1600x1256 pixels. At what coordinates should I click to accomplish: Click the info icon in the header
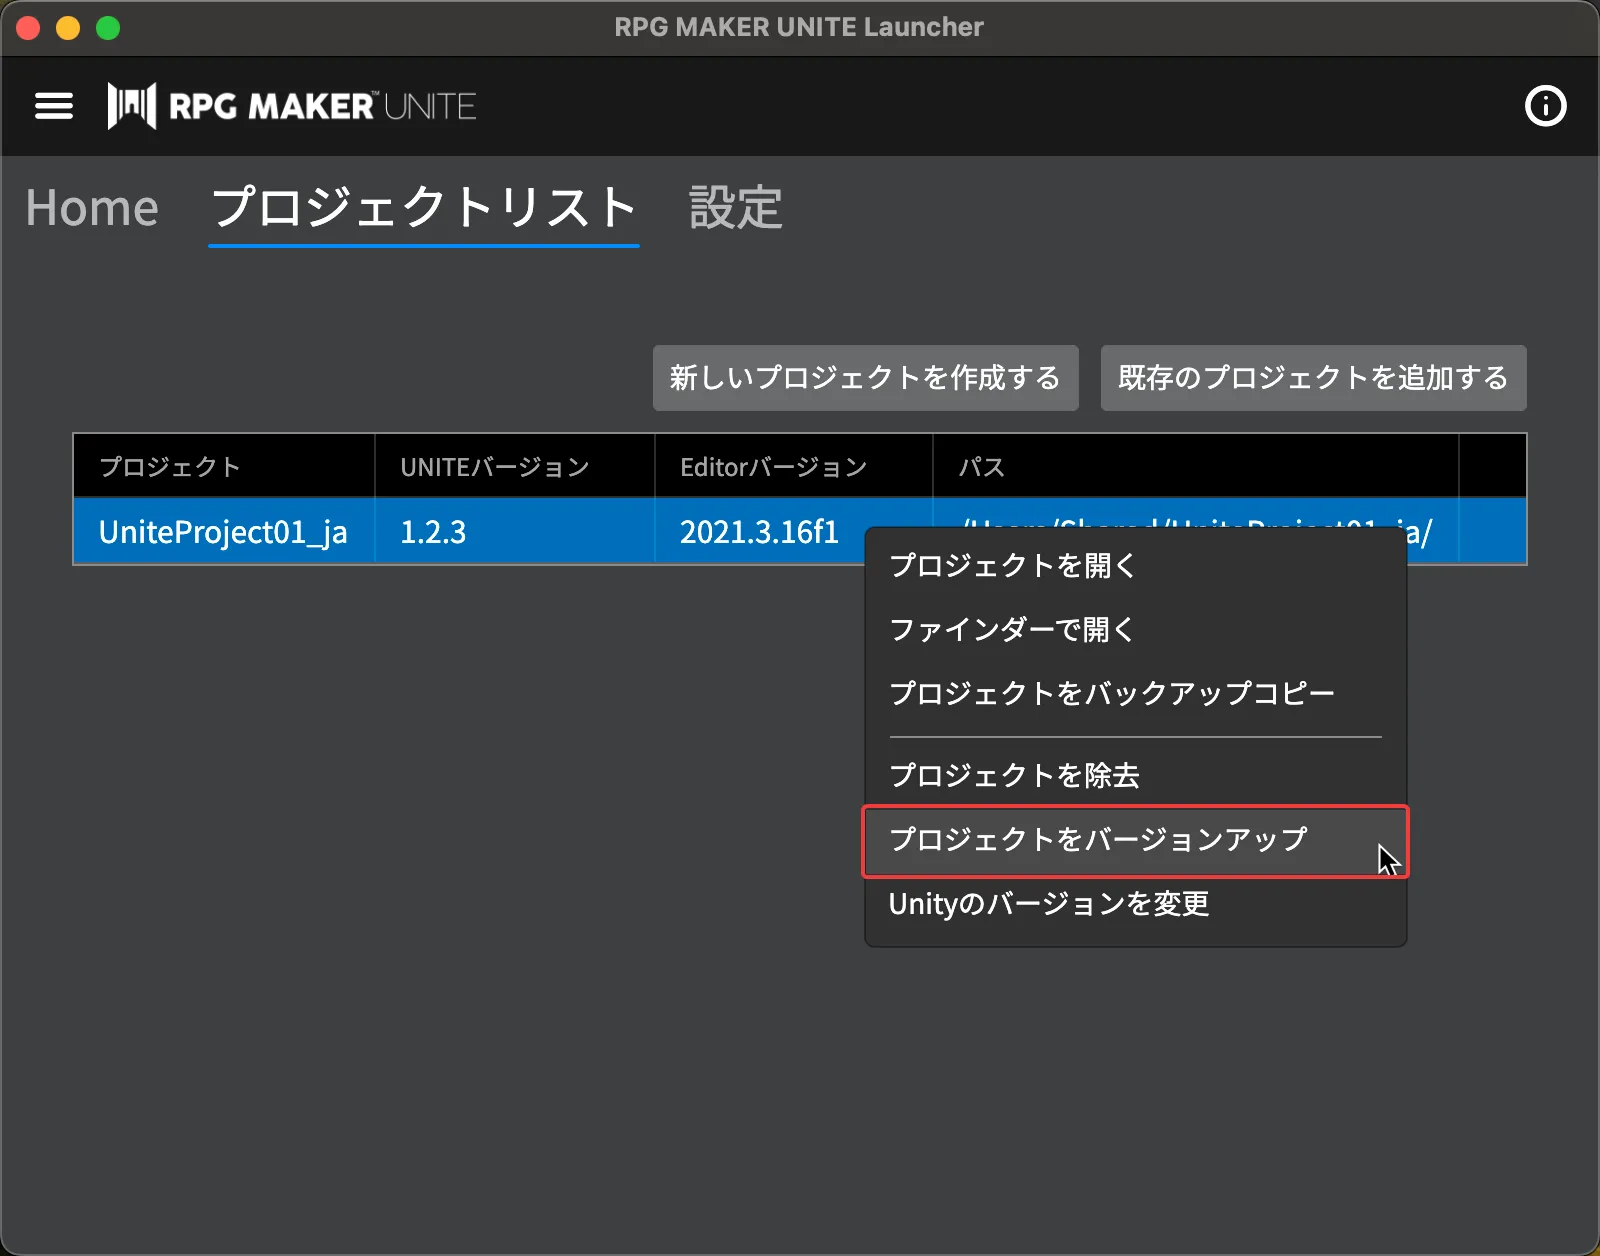tap(1545, 106)
